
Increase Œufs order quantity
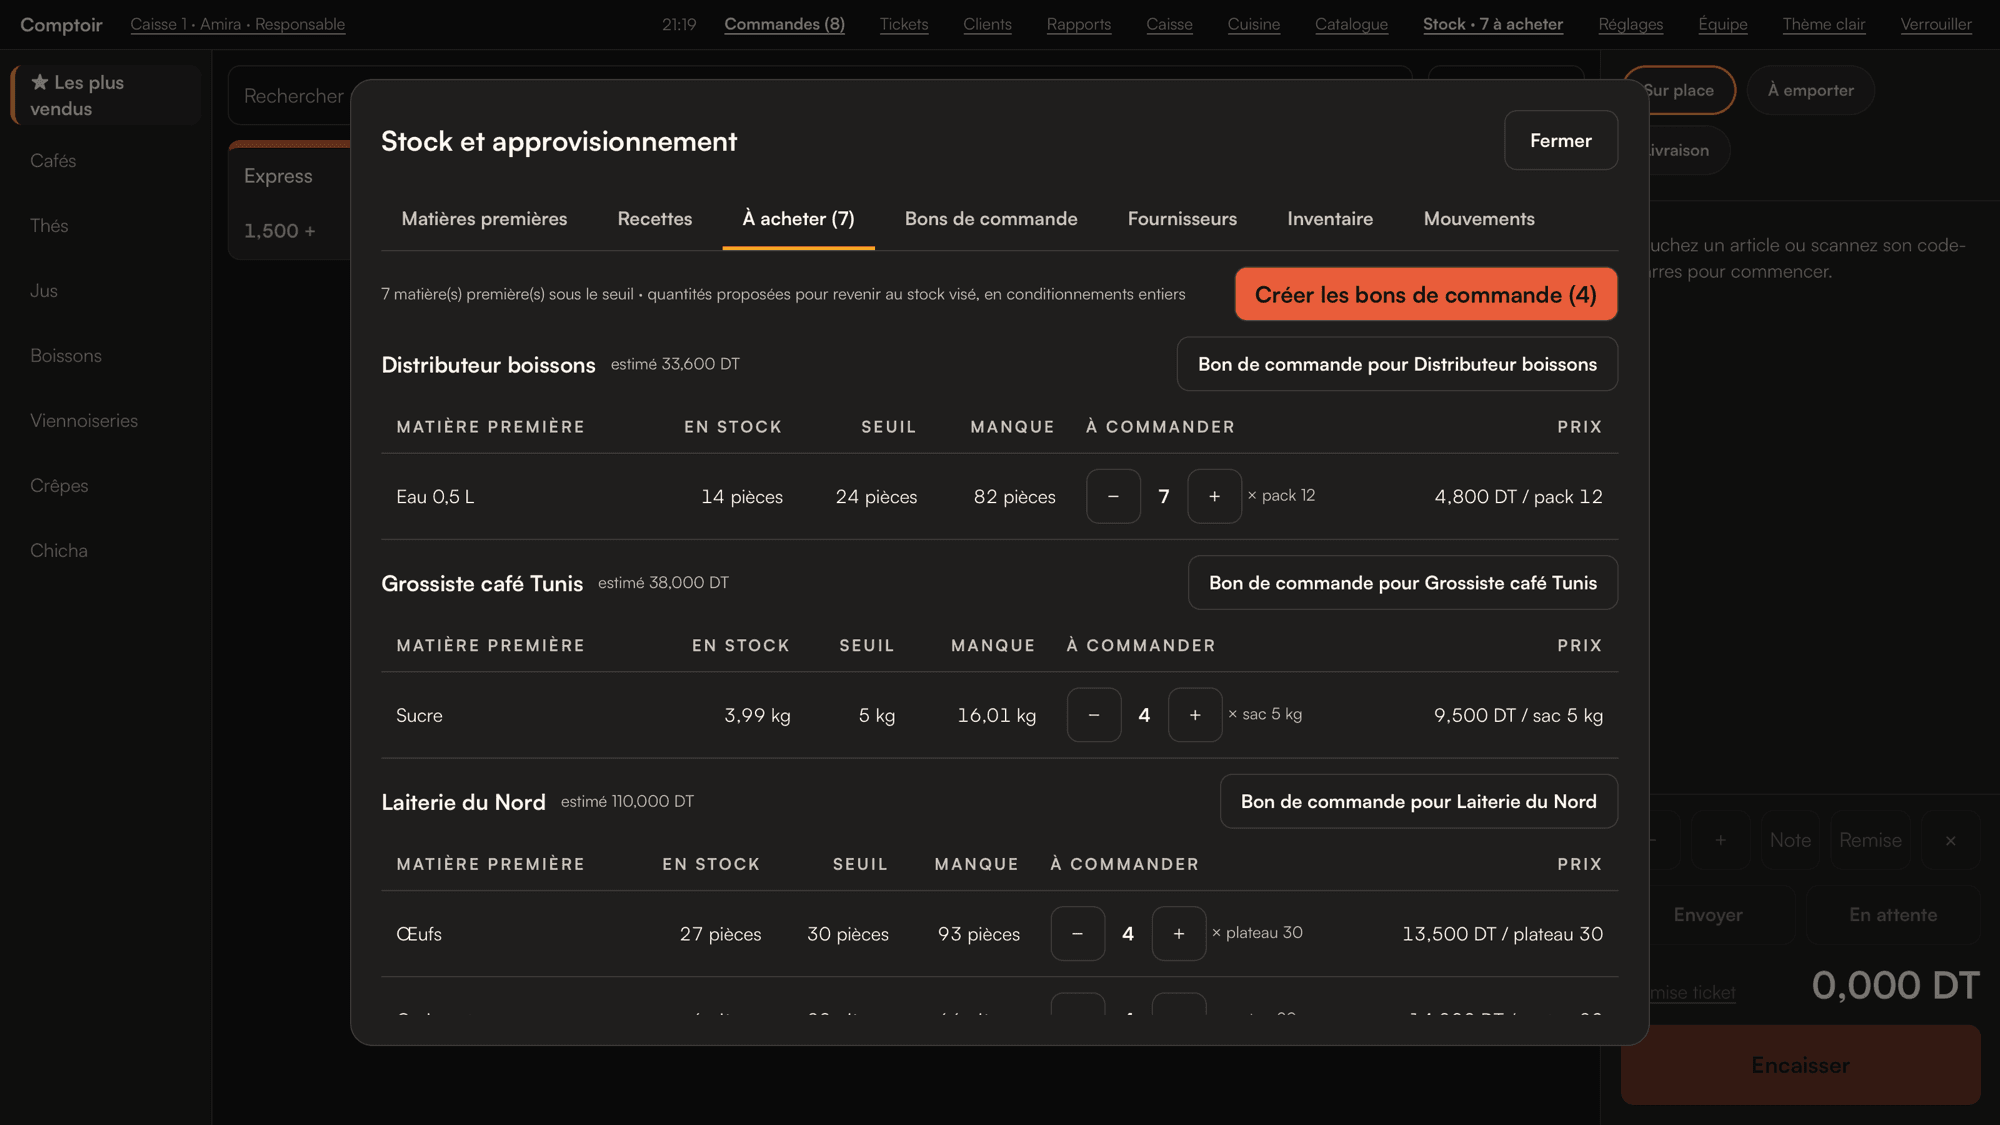(x=1179, y=933)
